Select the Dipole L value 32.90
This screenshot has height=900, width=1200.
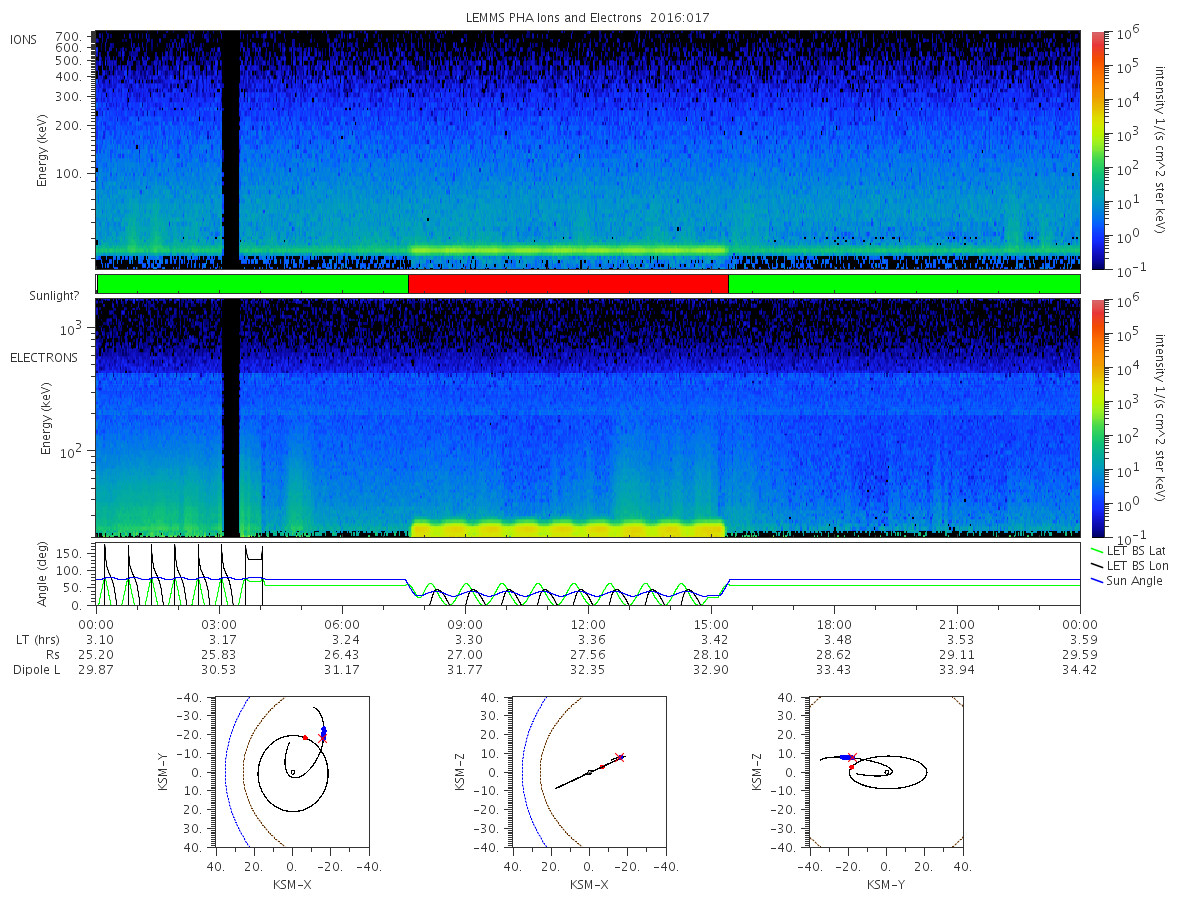coord(711,670)
